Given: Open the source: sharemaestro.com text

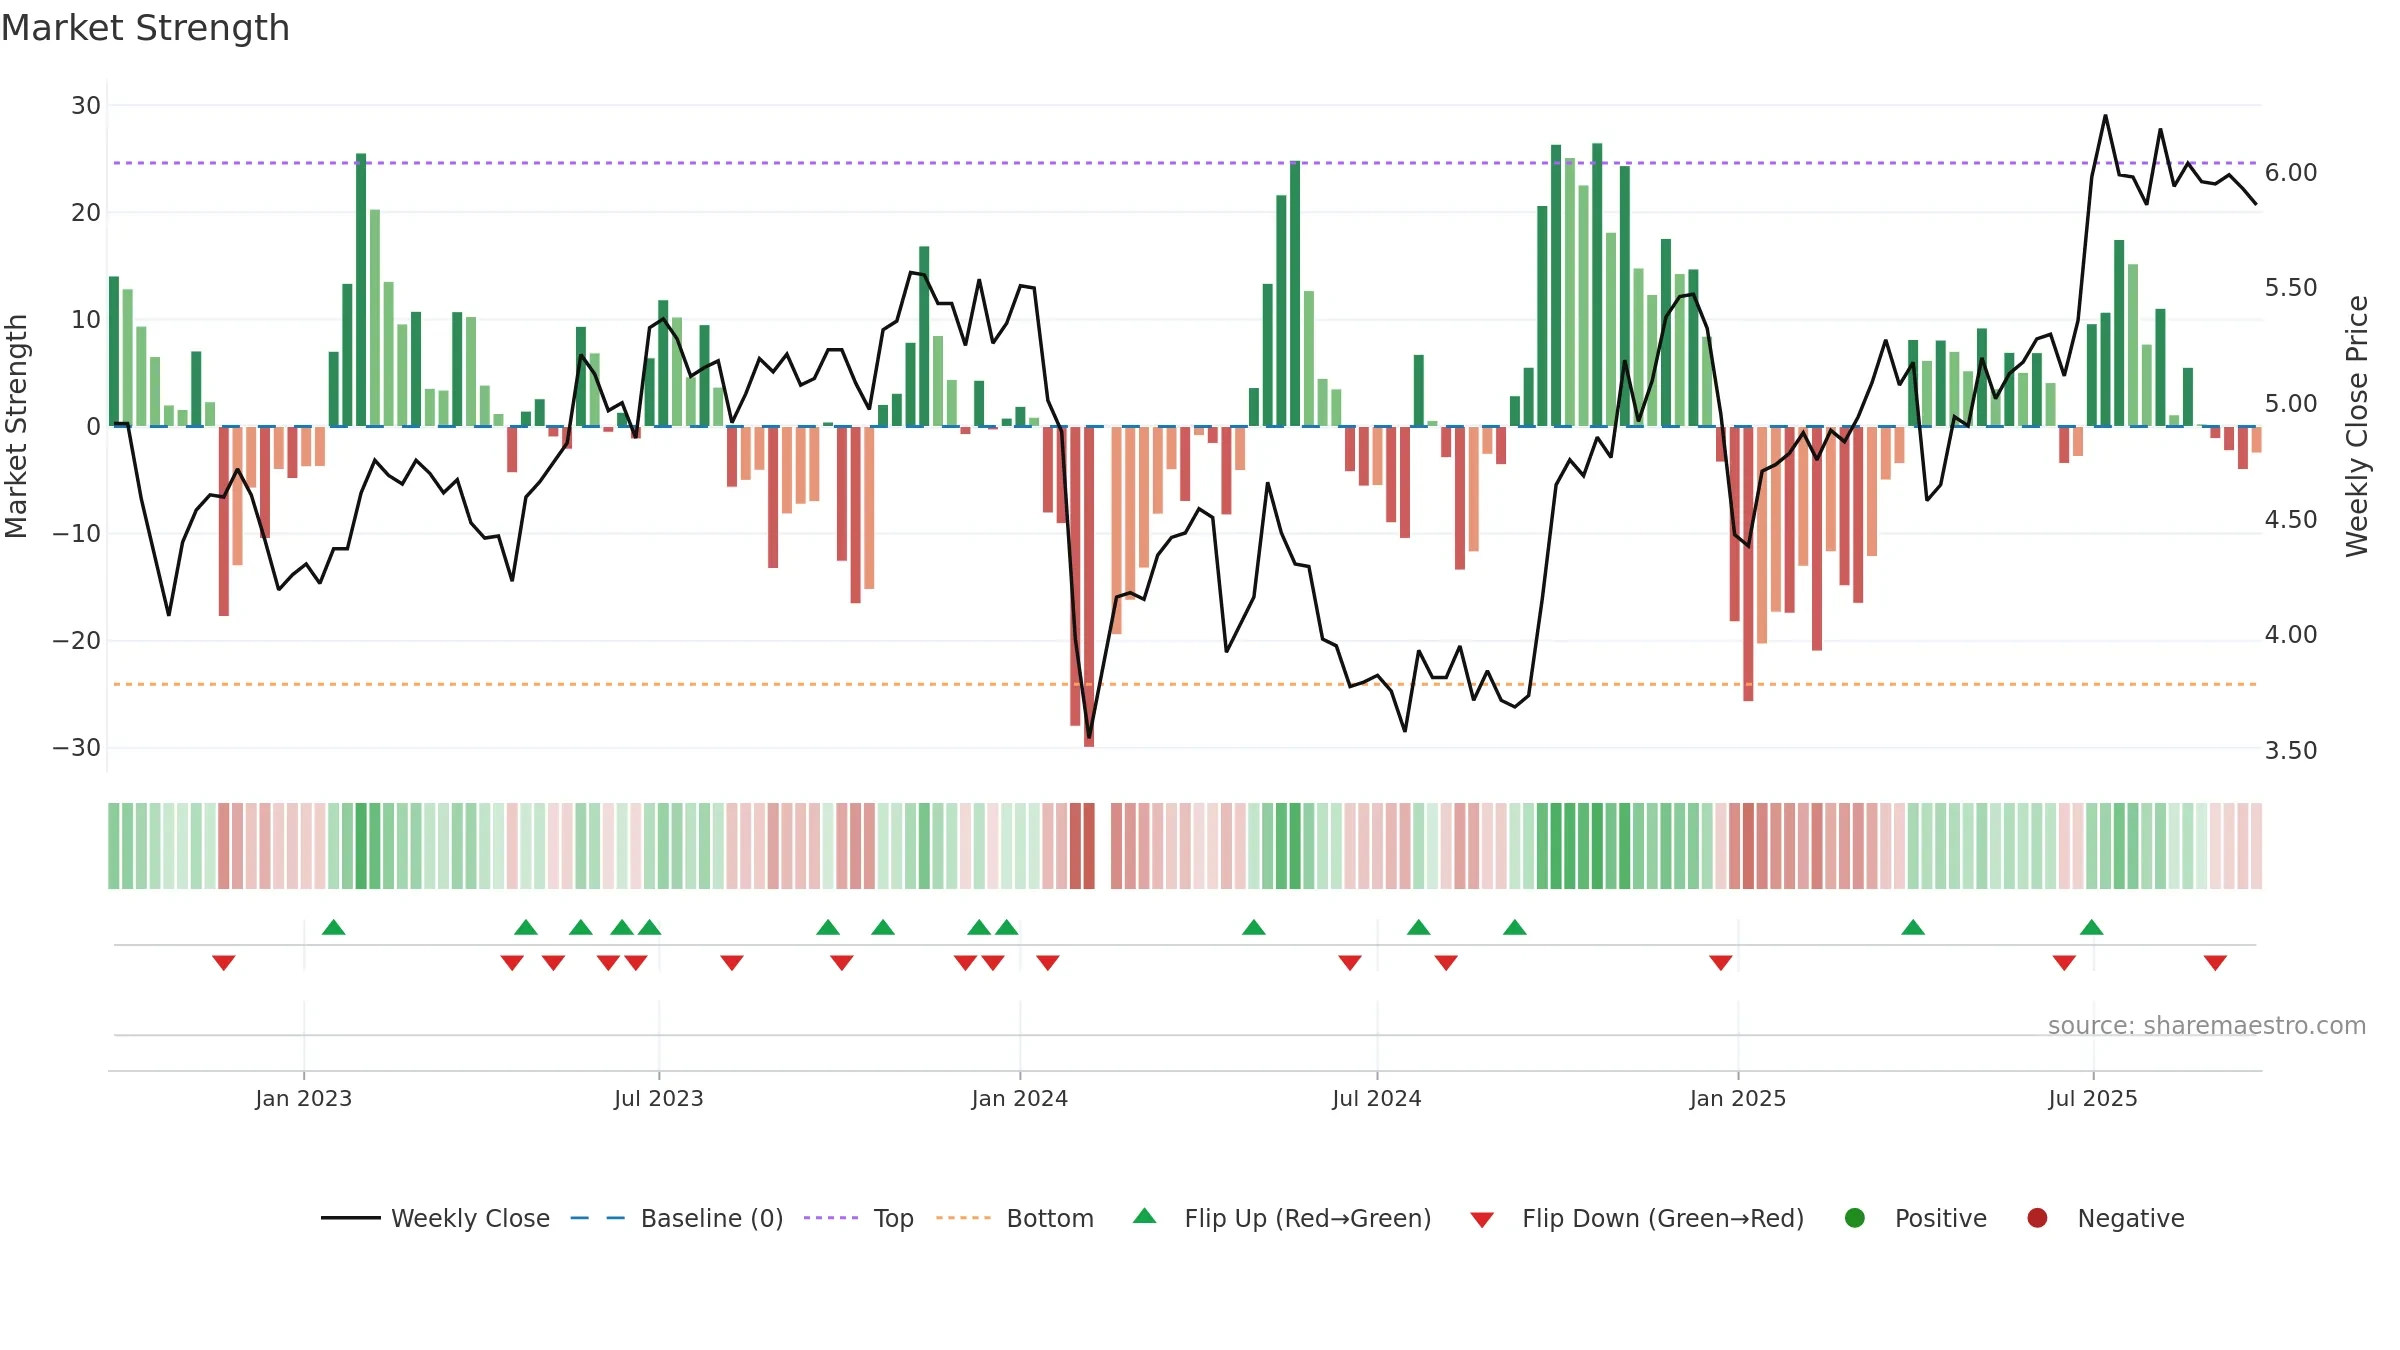Looking at the screenshot, I should (x=2207, y=1026).
